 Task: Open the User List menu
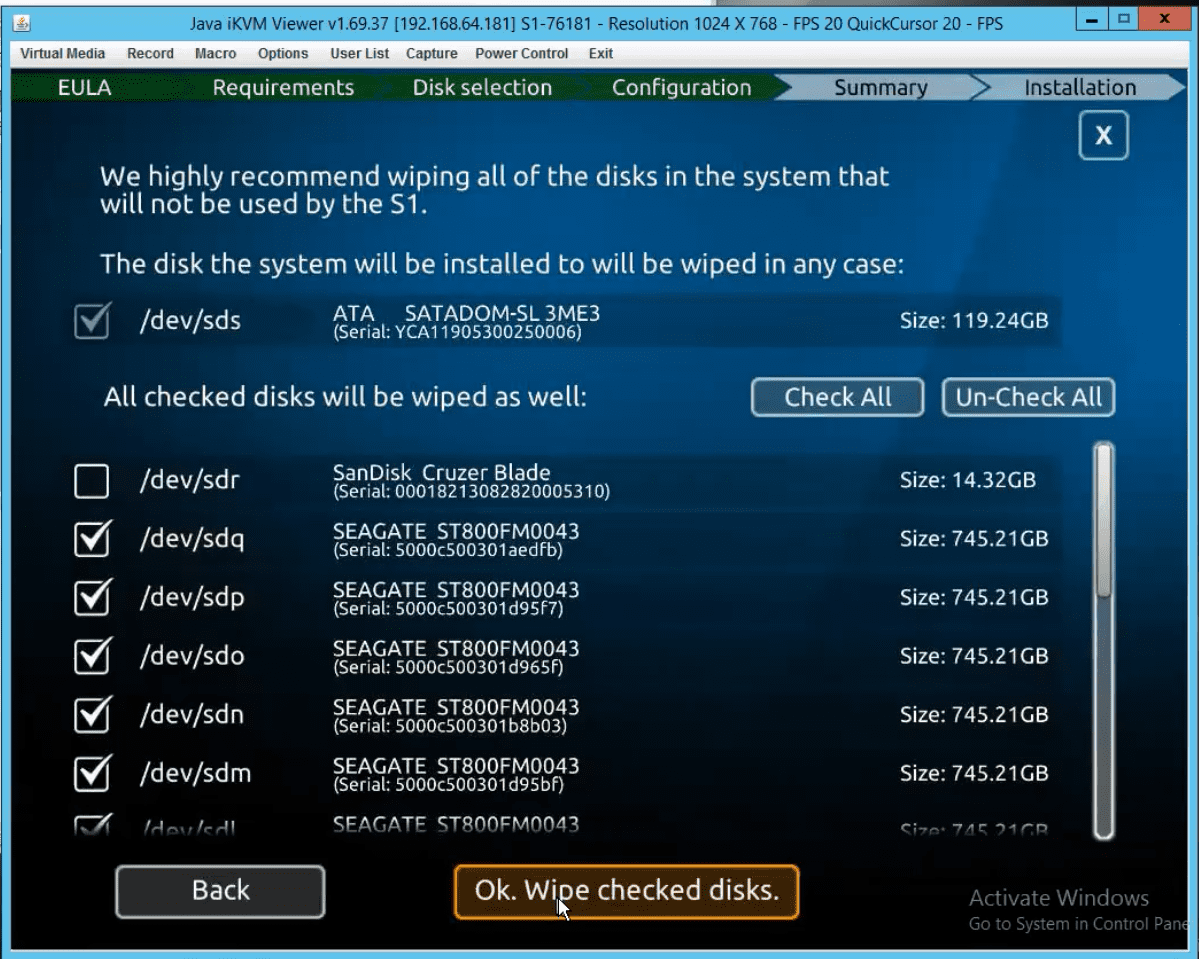coord(360,54)
